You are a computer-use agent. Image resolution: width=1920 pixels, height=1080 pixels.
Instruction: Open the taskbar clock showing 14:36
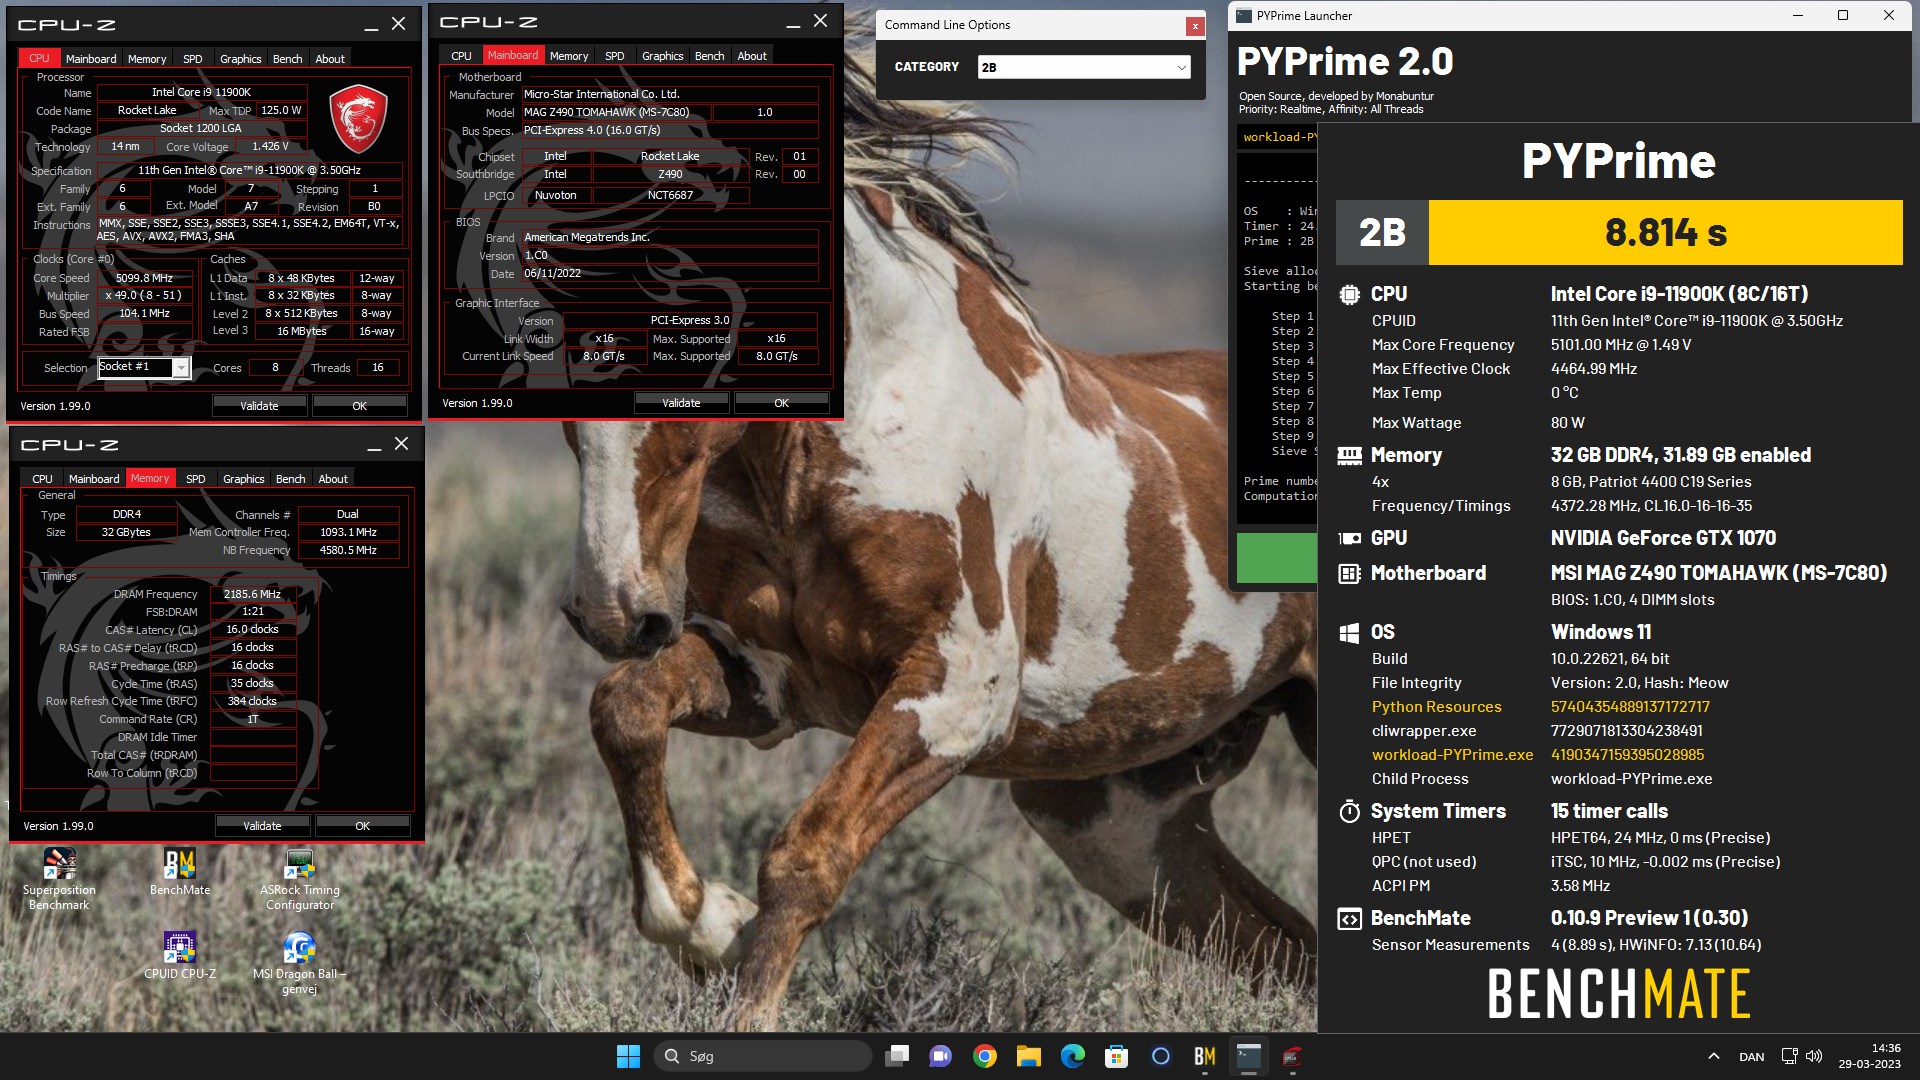(1869, 1056)
